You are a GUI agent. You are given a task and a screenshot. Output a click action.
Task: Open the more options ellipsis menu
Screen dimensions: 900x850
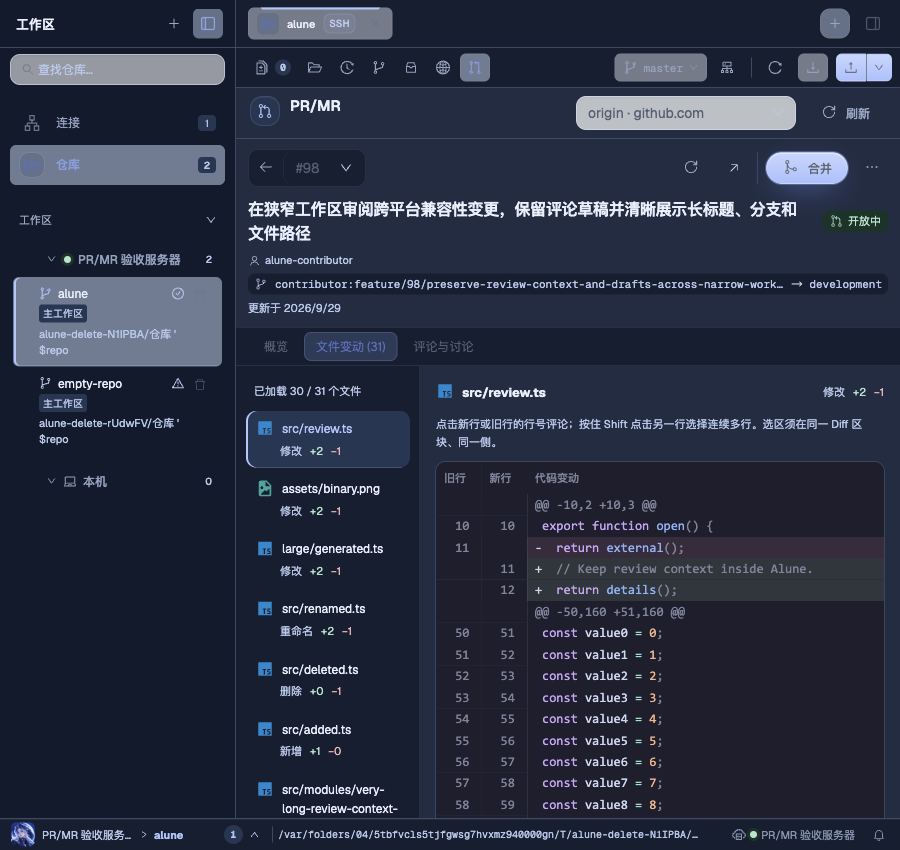point(872,168)
